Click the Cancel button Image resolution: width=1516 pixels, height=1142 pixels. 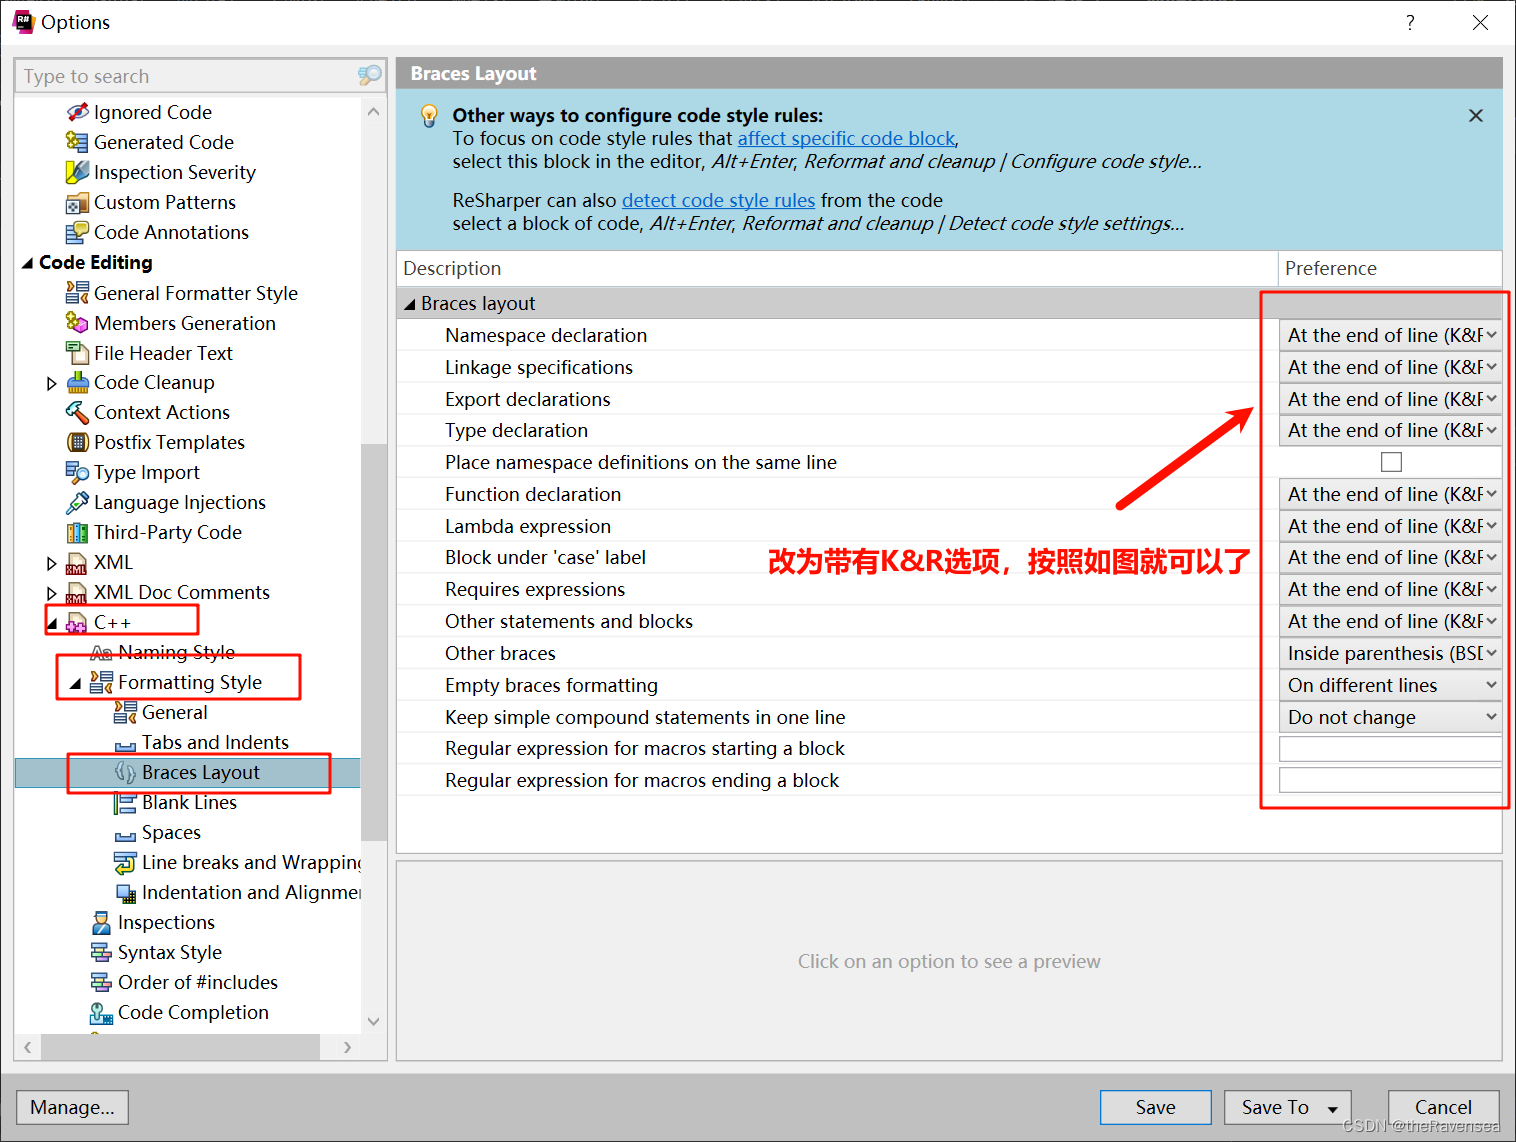point(1443,1107)
